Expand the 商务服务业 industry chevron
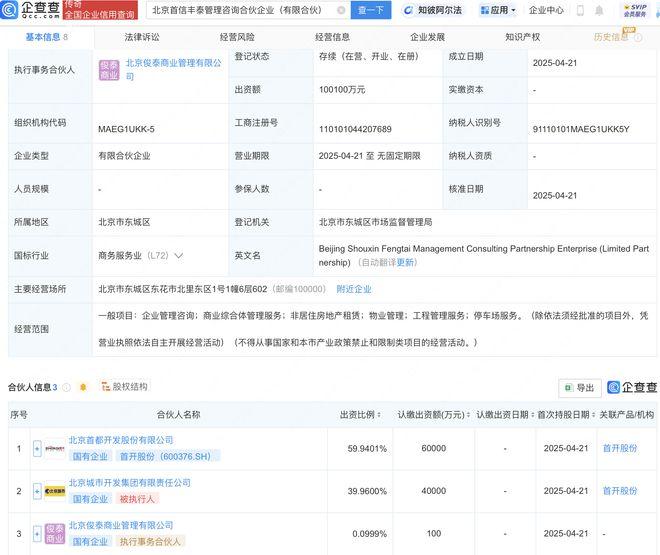Screen dimensions: 660x555 coord(178,255)
